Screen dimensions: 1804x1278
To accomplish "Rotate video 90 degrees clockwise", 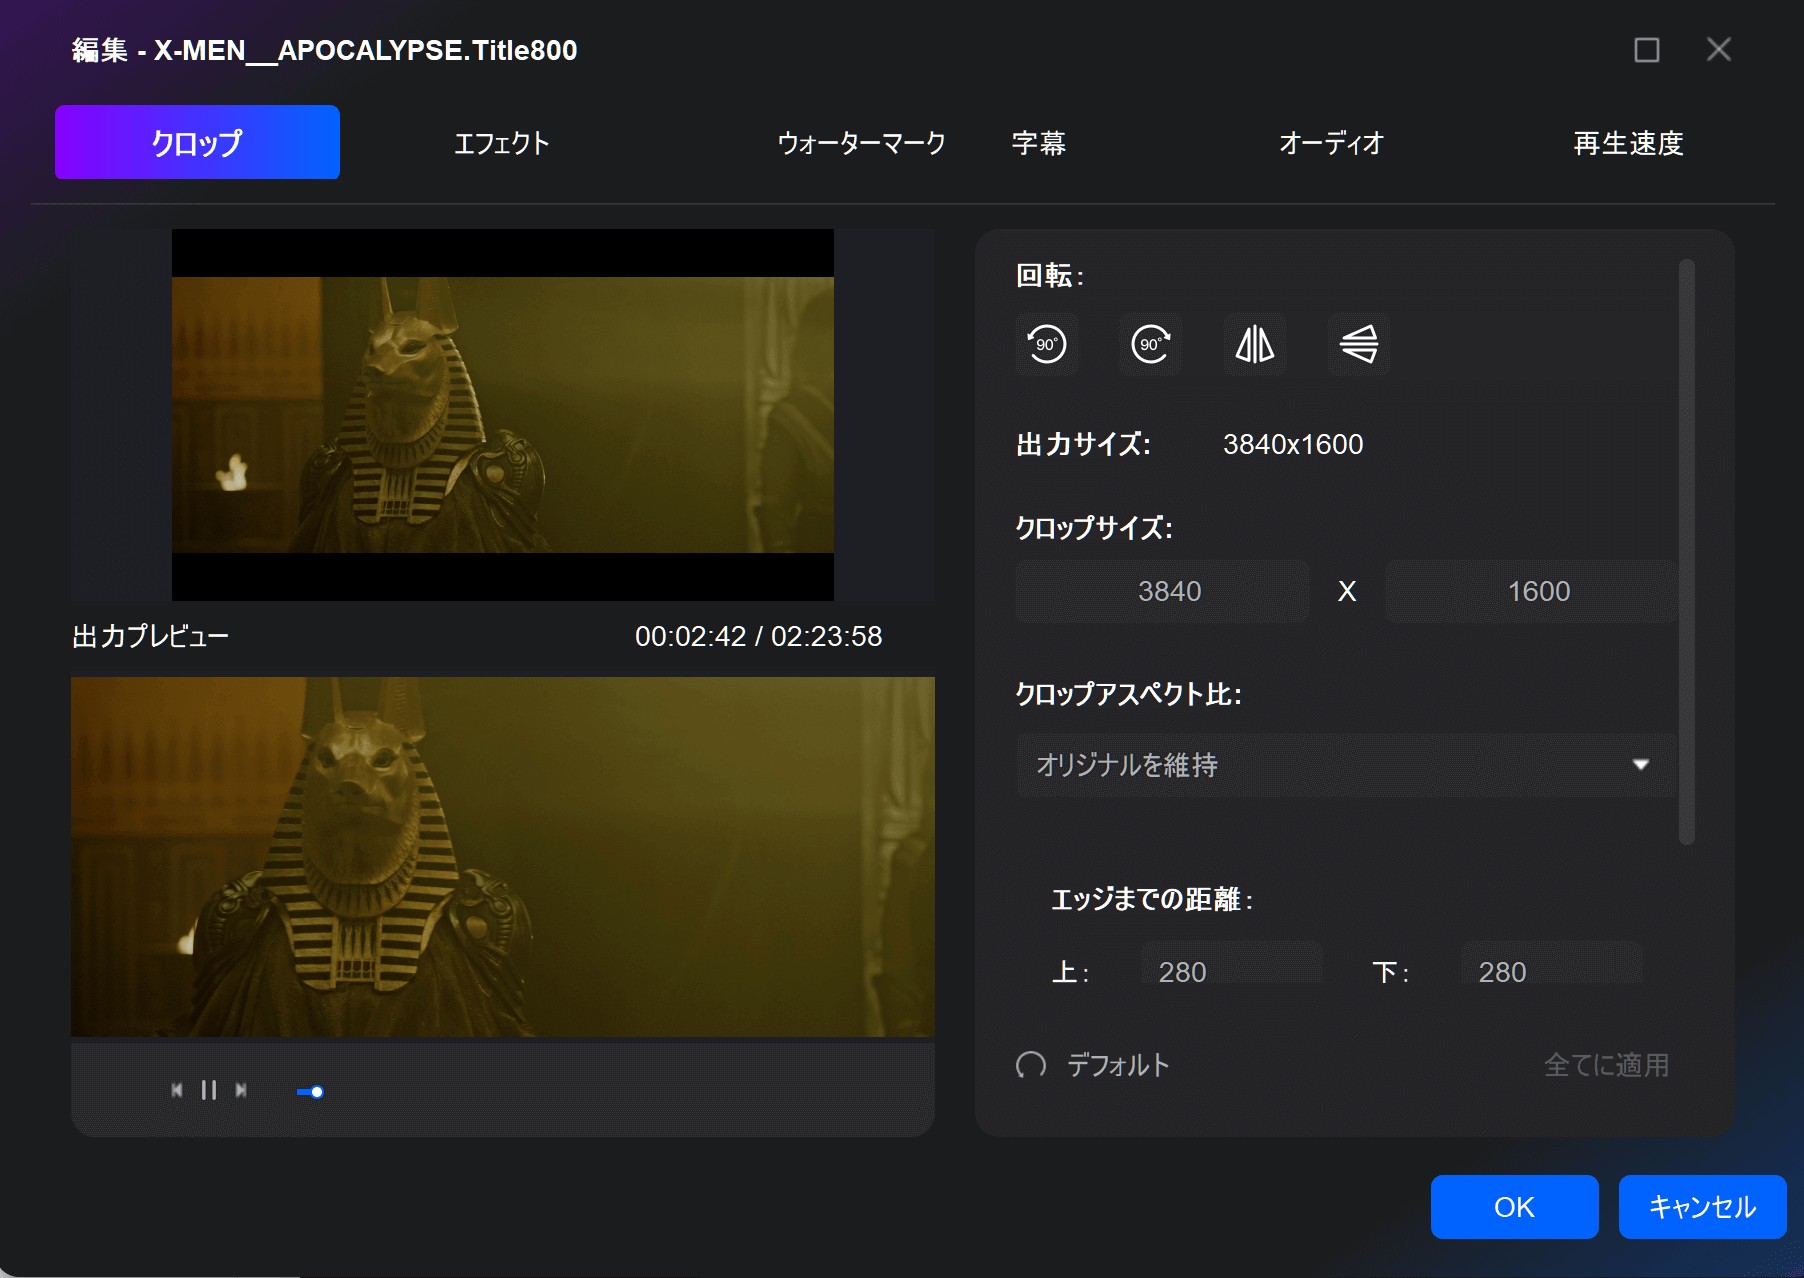I will point(1150,344).
